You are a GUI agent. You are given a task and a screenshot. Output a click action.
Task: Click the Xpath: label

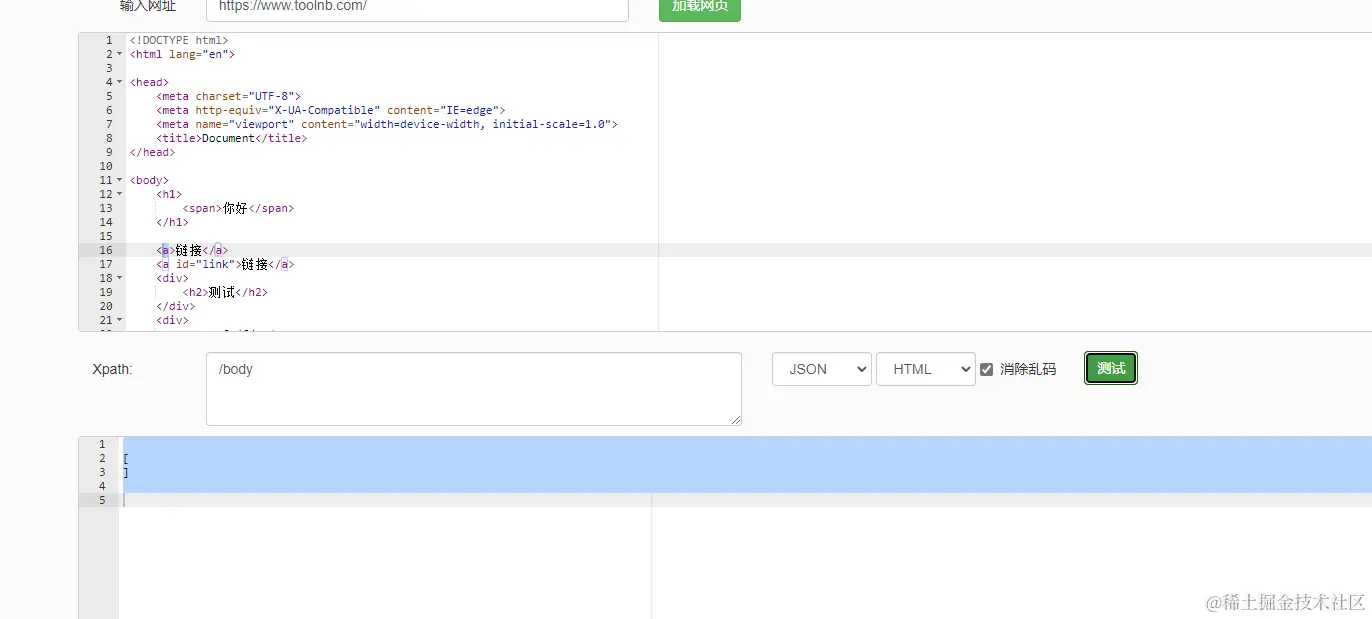(x=112, y=369)
